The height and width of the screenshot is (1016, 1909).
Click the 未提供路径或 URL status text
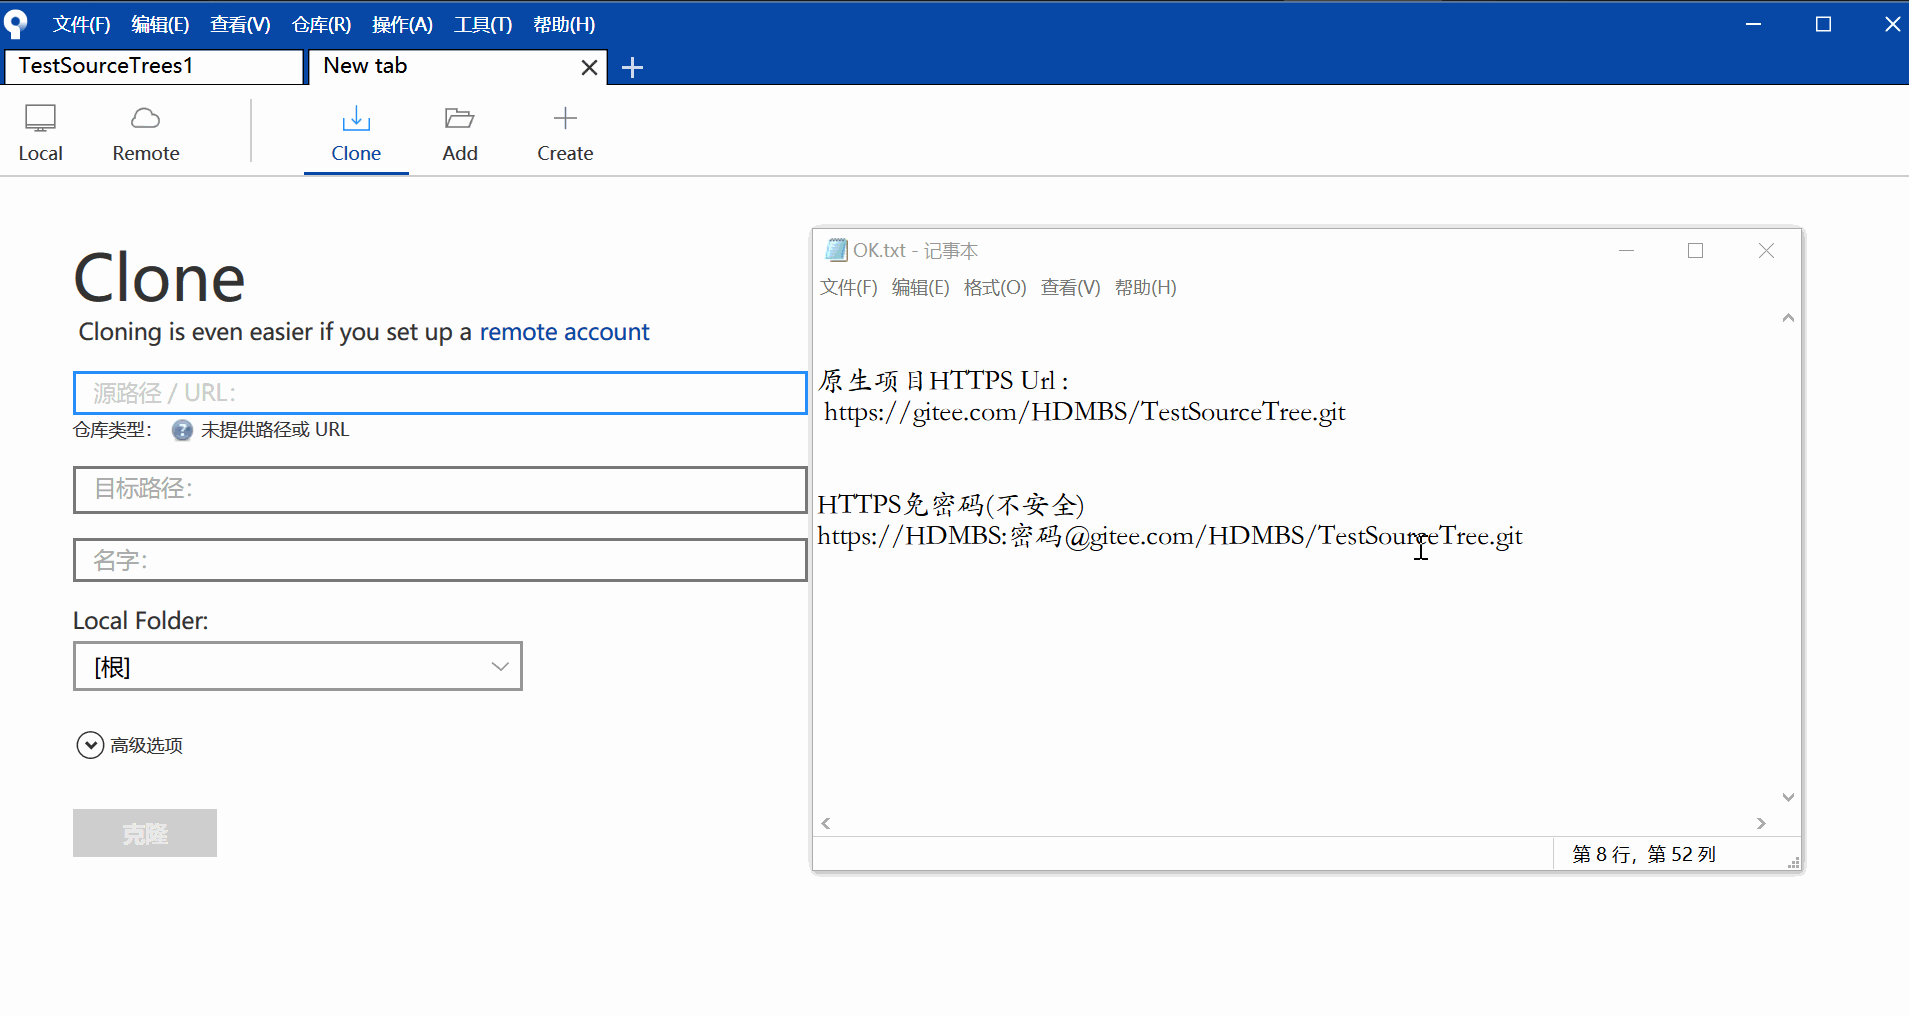275,430
